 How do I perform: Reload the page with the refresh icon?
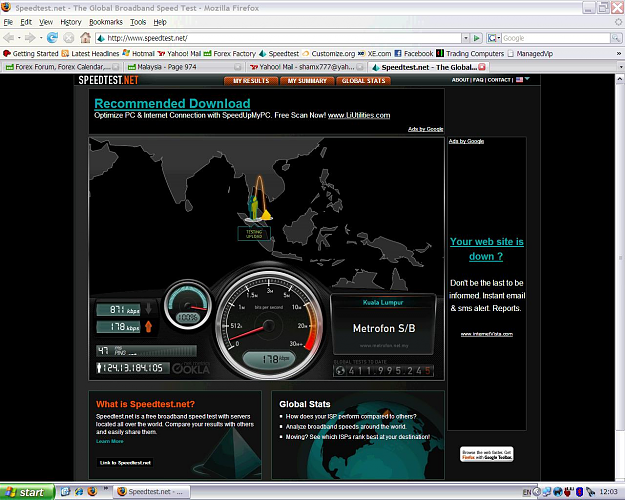(52, 38)
